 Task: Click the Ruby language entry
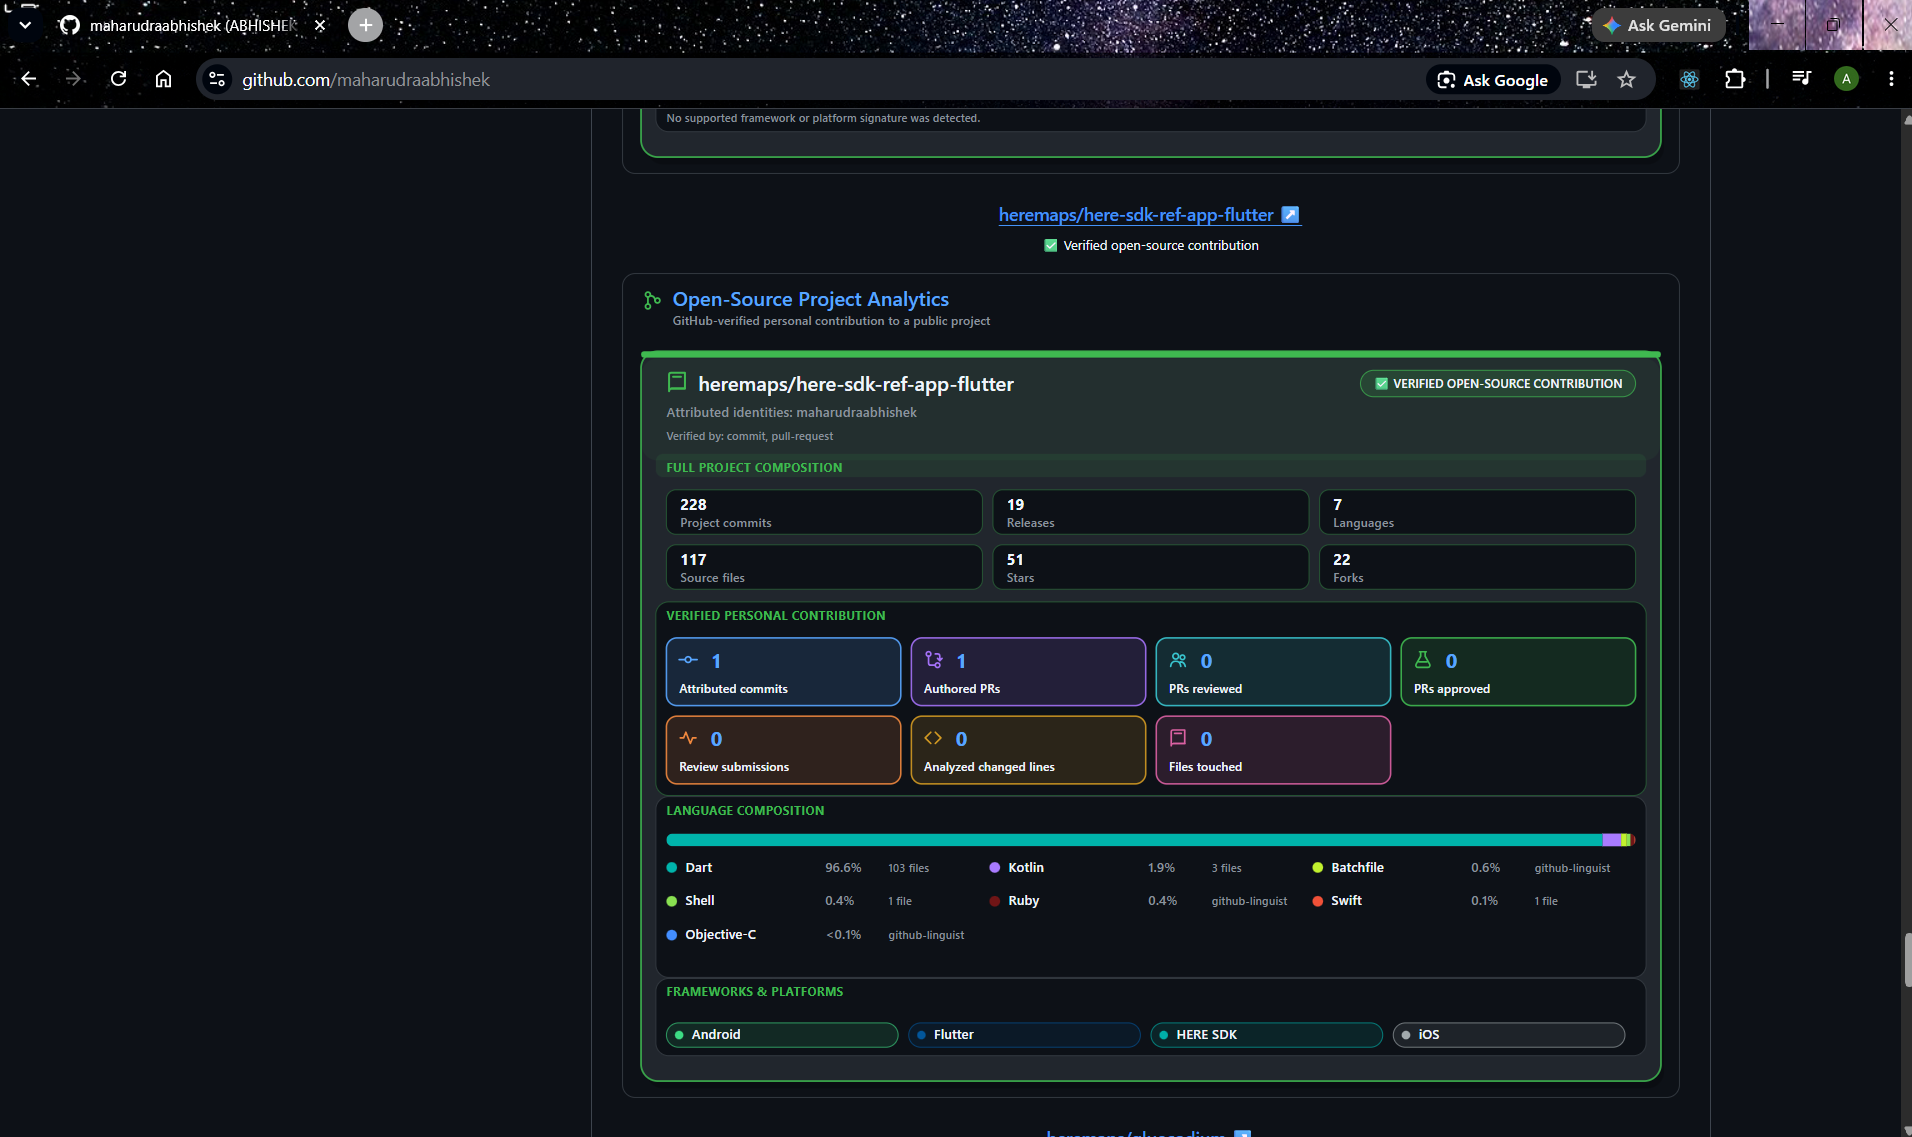[1024, 901]
